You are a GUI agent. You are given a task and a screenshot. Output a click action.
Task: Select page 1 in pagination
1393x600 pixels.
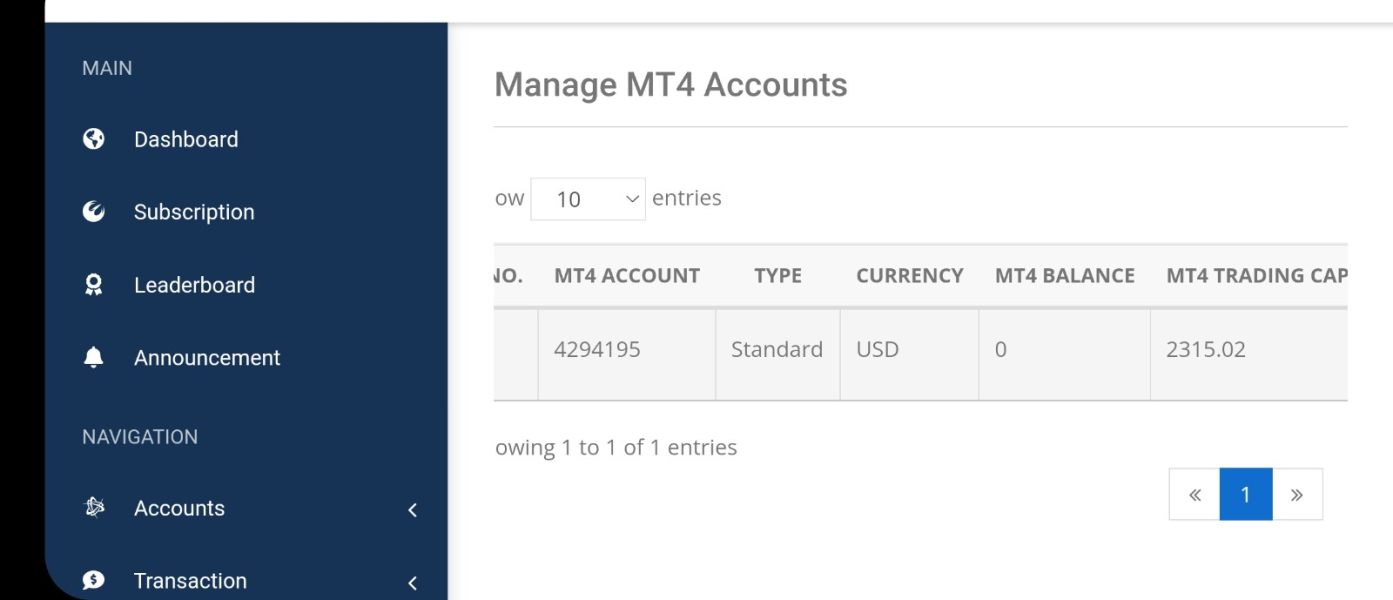tap(1246, 494)
